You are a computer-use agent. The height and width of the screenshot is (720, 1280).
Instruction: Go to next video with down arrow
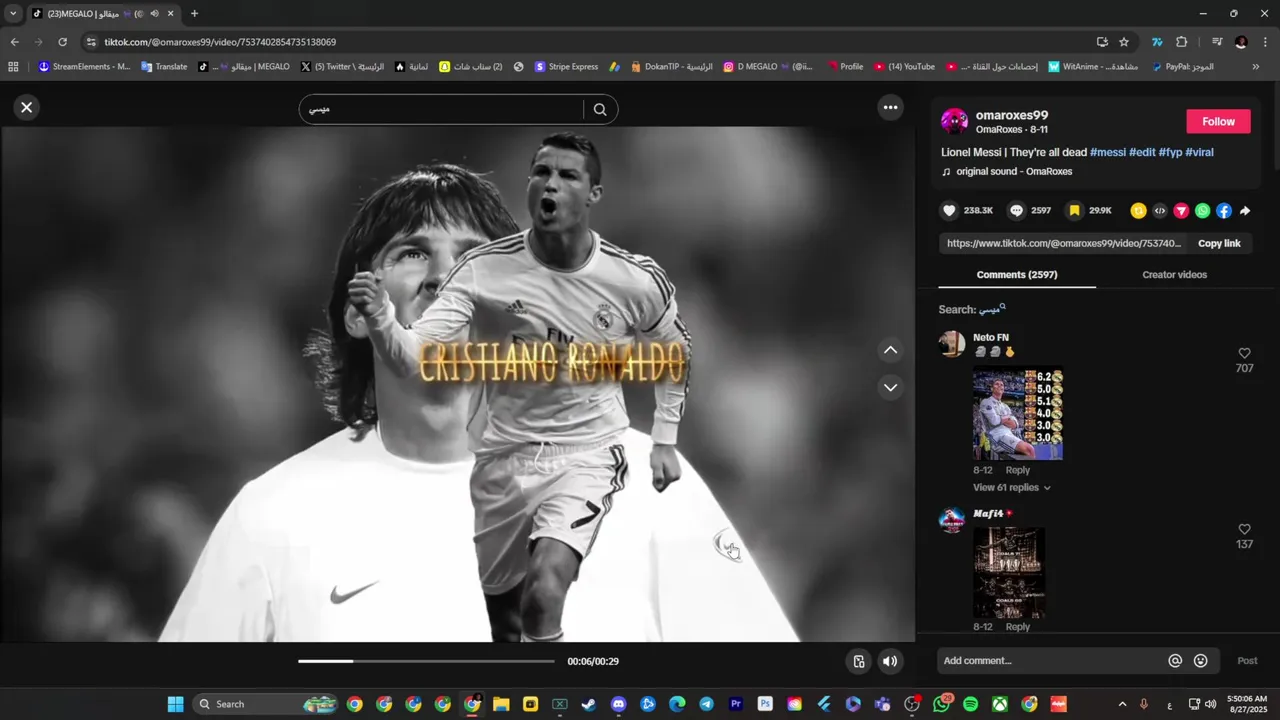click(890, 387)
